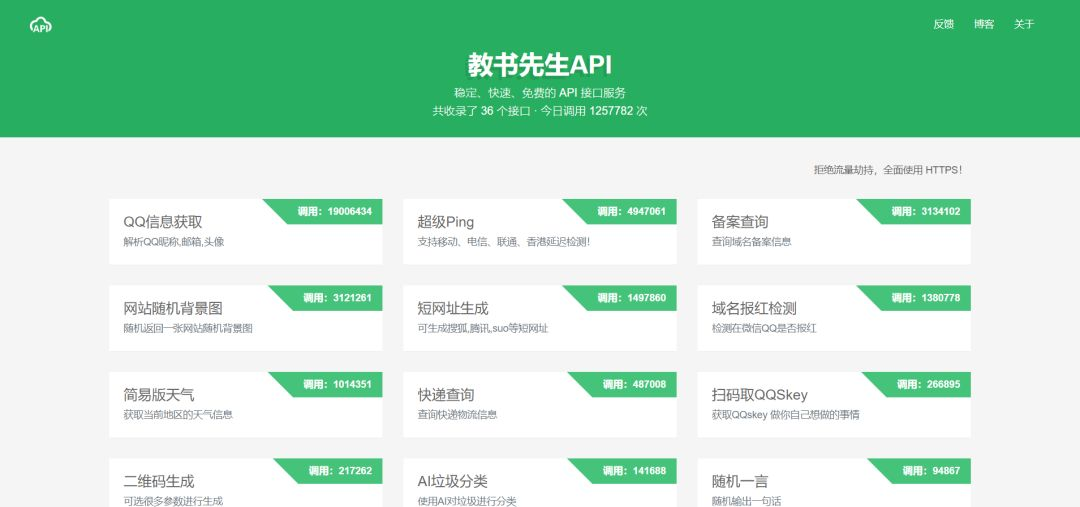Click the 教书先生API page title
Screen dimensions: 1080x507
tap(540, 65)
